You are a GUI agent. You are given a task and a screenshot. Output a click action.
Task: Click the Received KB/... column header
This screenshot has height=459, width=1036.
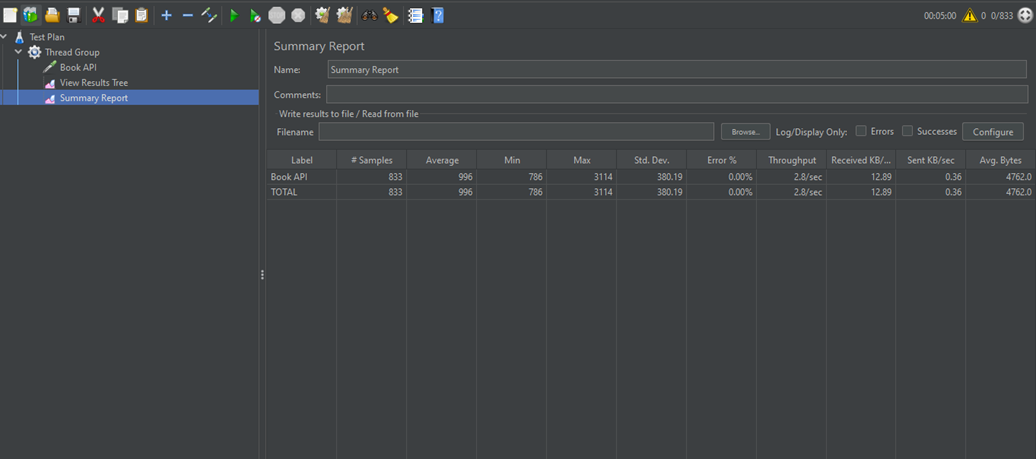point(862,160)
